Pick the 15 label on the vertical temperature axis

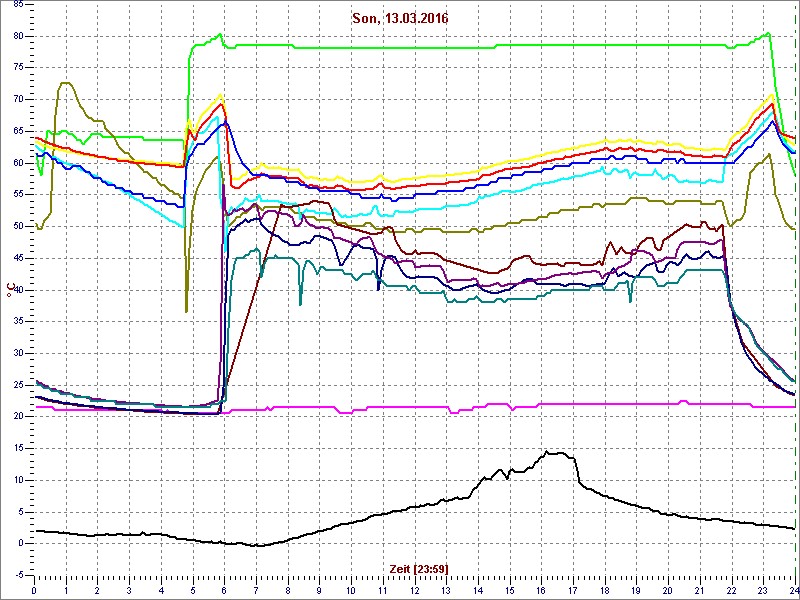coord(17,448)
